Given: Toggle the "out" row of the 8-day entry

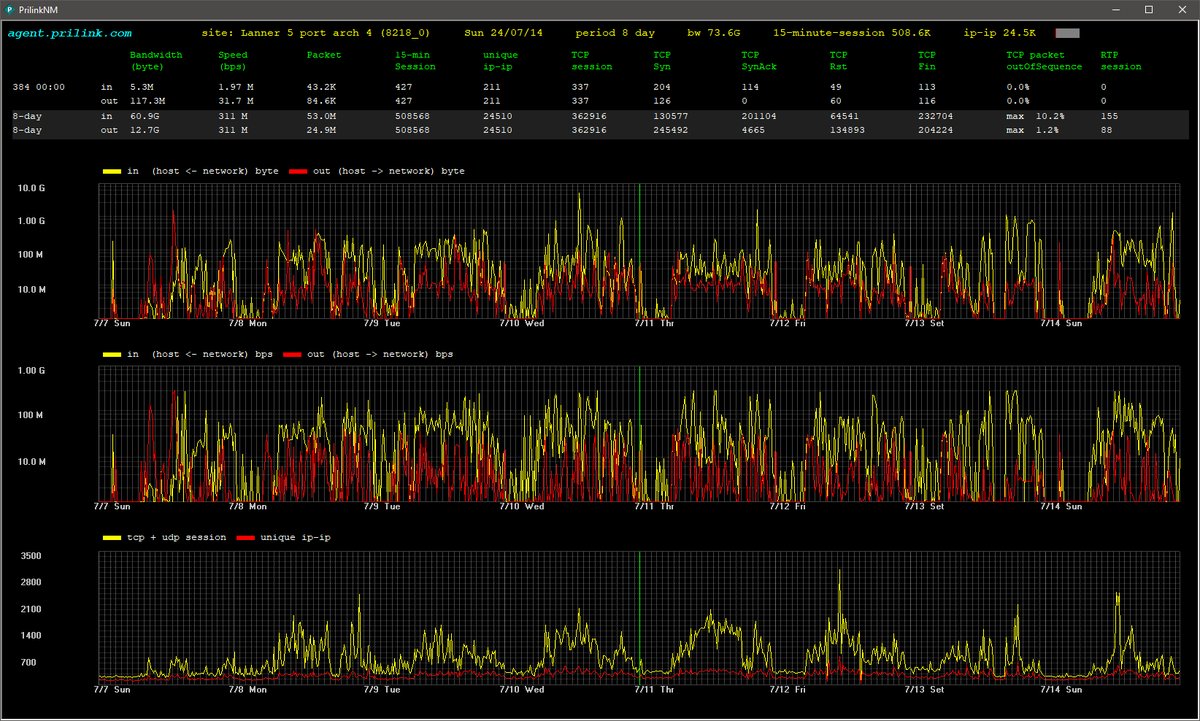Looking at the screenshot, I should tap(110, 129).
